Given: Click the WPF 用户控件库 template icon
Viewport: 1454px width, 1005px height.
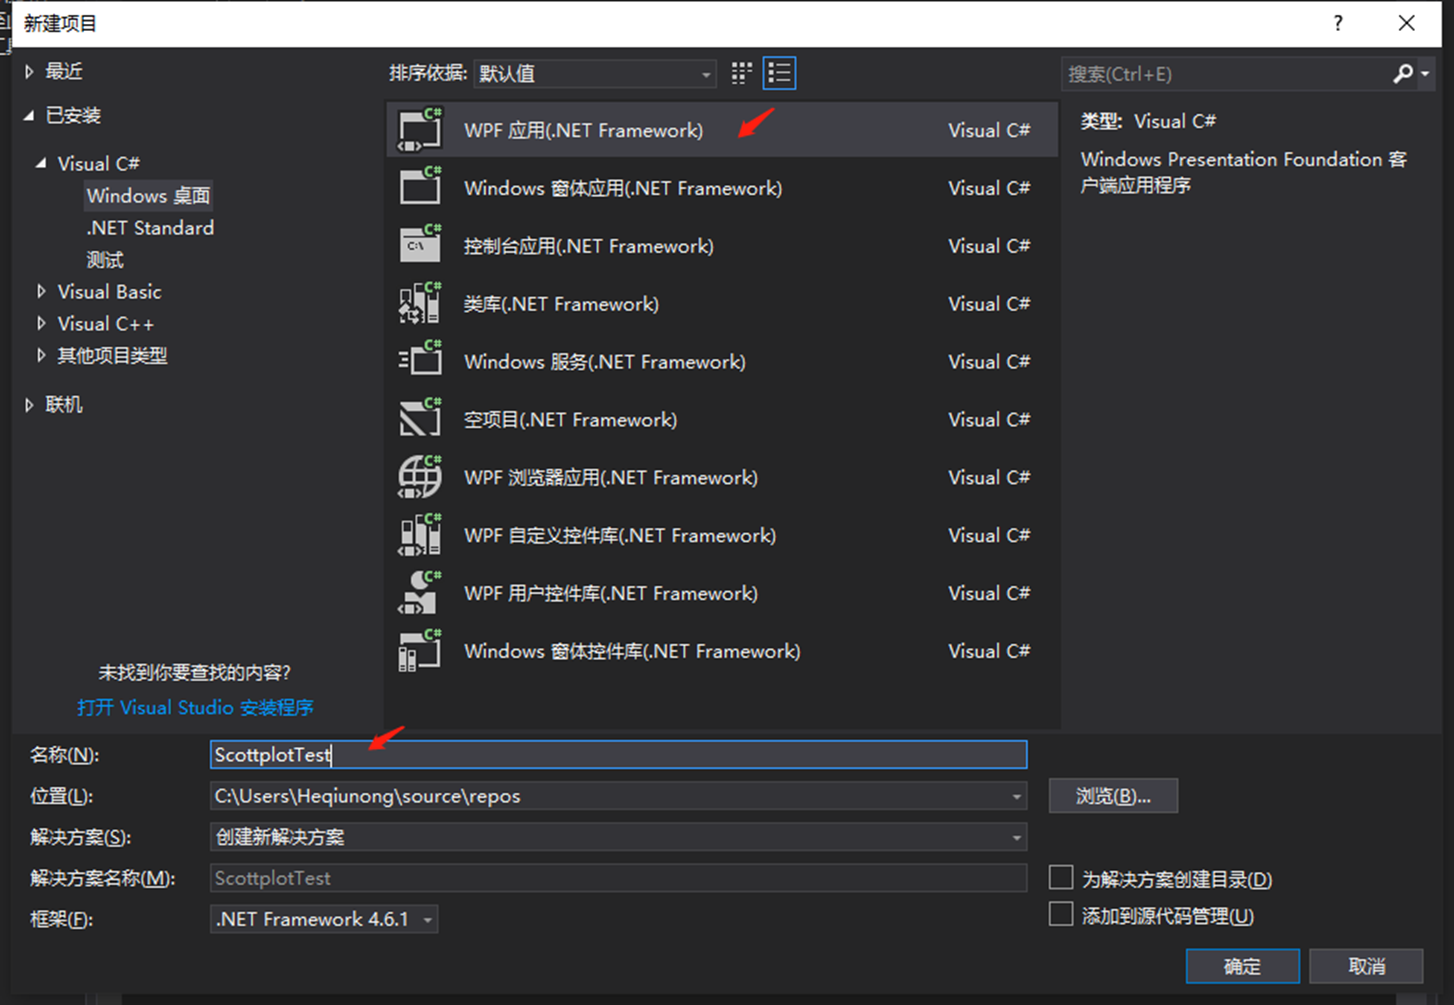Looking at the screenshot, I should click(x=420, y=593).
